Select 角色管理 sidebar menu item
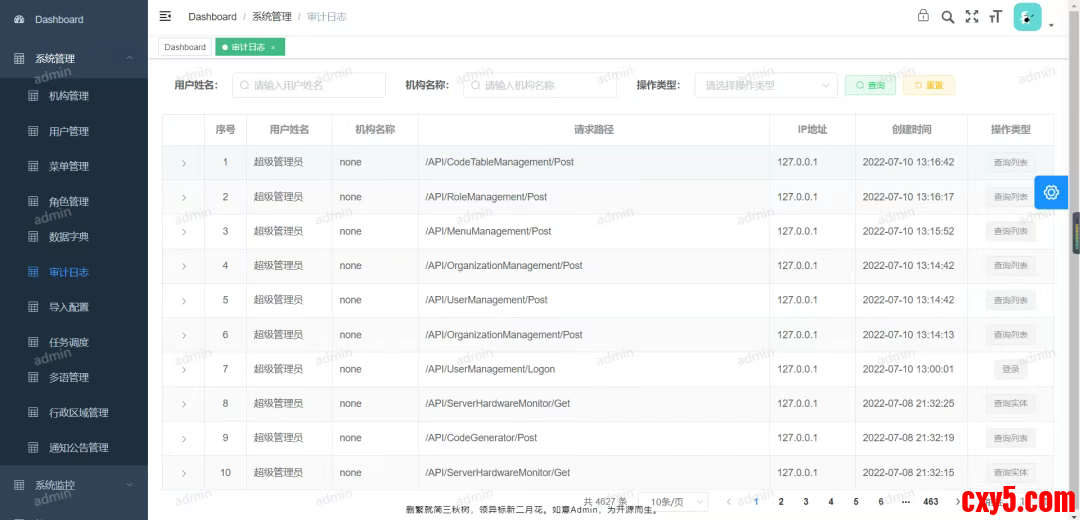The width and height of the screenshot is (1080, 520). click(x=69, y=202)
